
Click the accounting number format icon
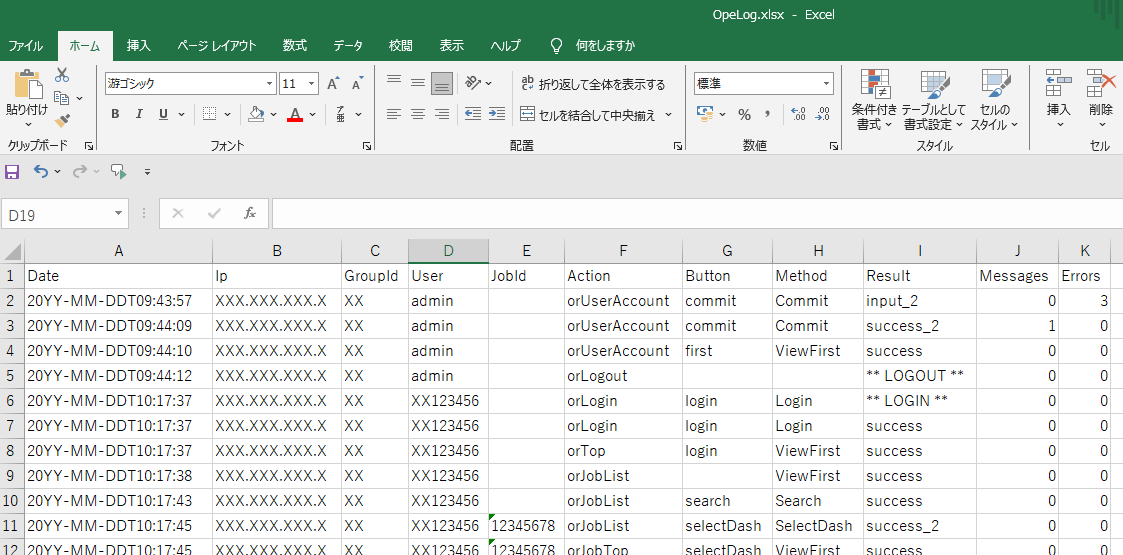tap(705, 114)
